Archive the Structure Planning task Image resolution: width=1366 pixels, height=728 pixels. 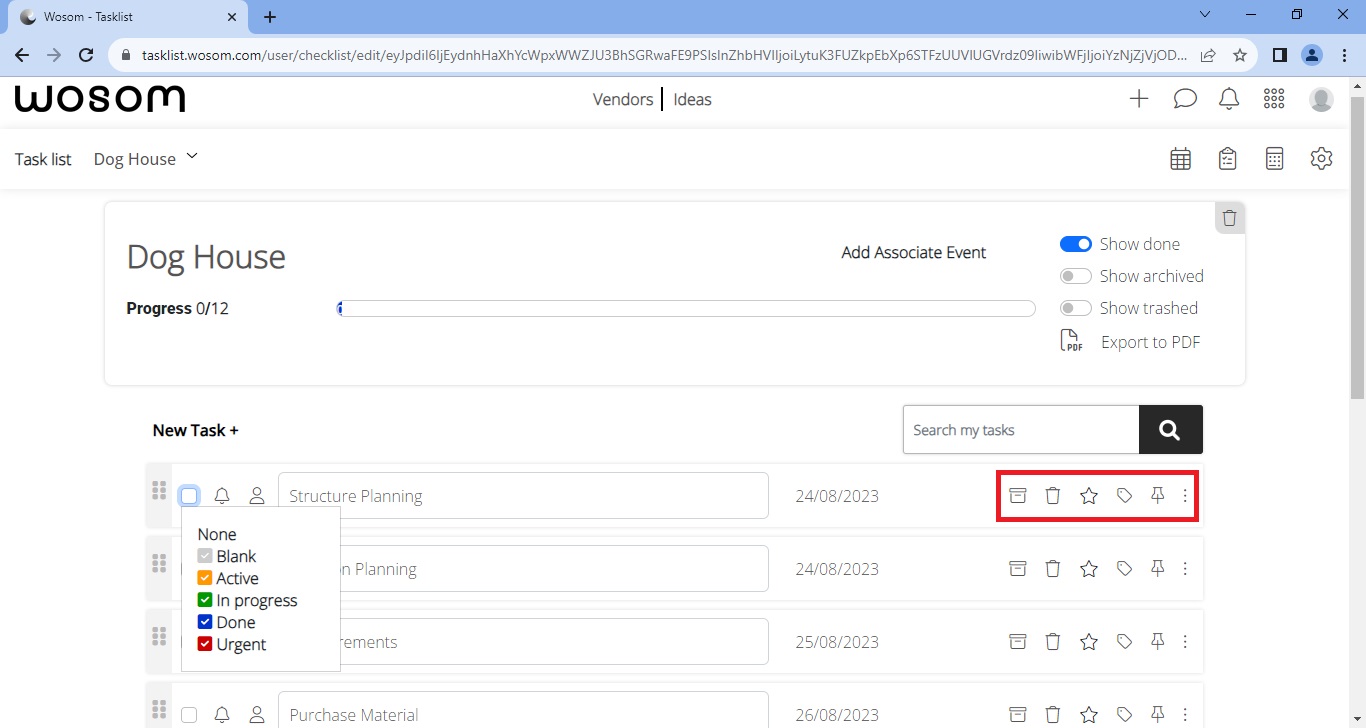point(1017,495)
